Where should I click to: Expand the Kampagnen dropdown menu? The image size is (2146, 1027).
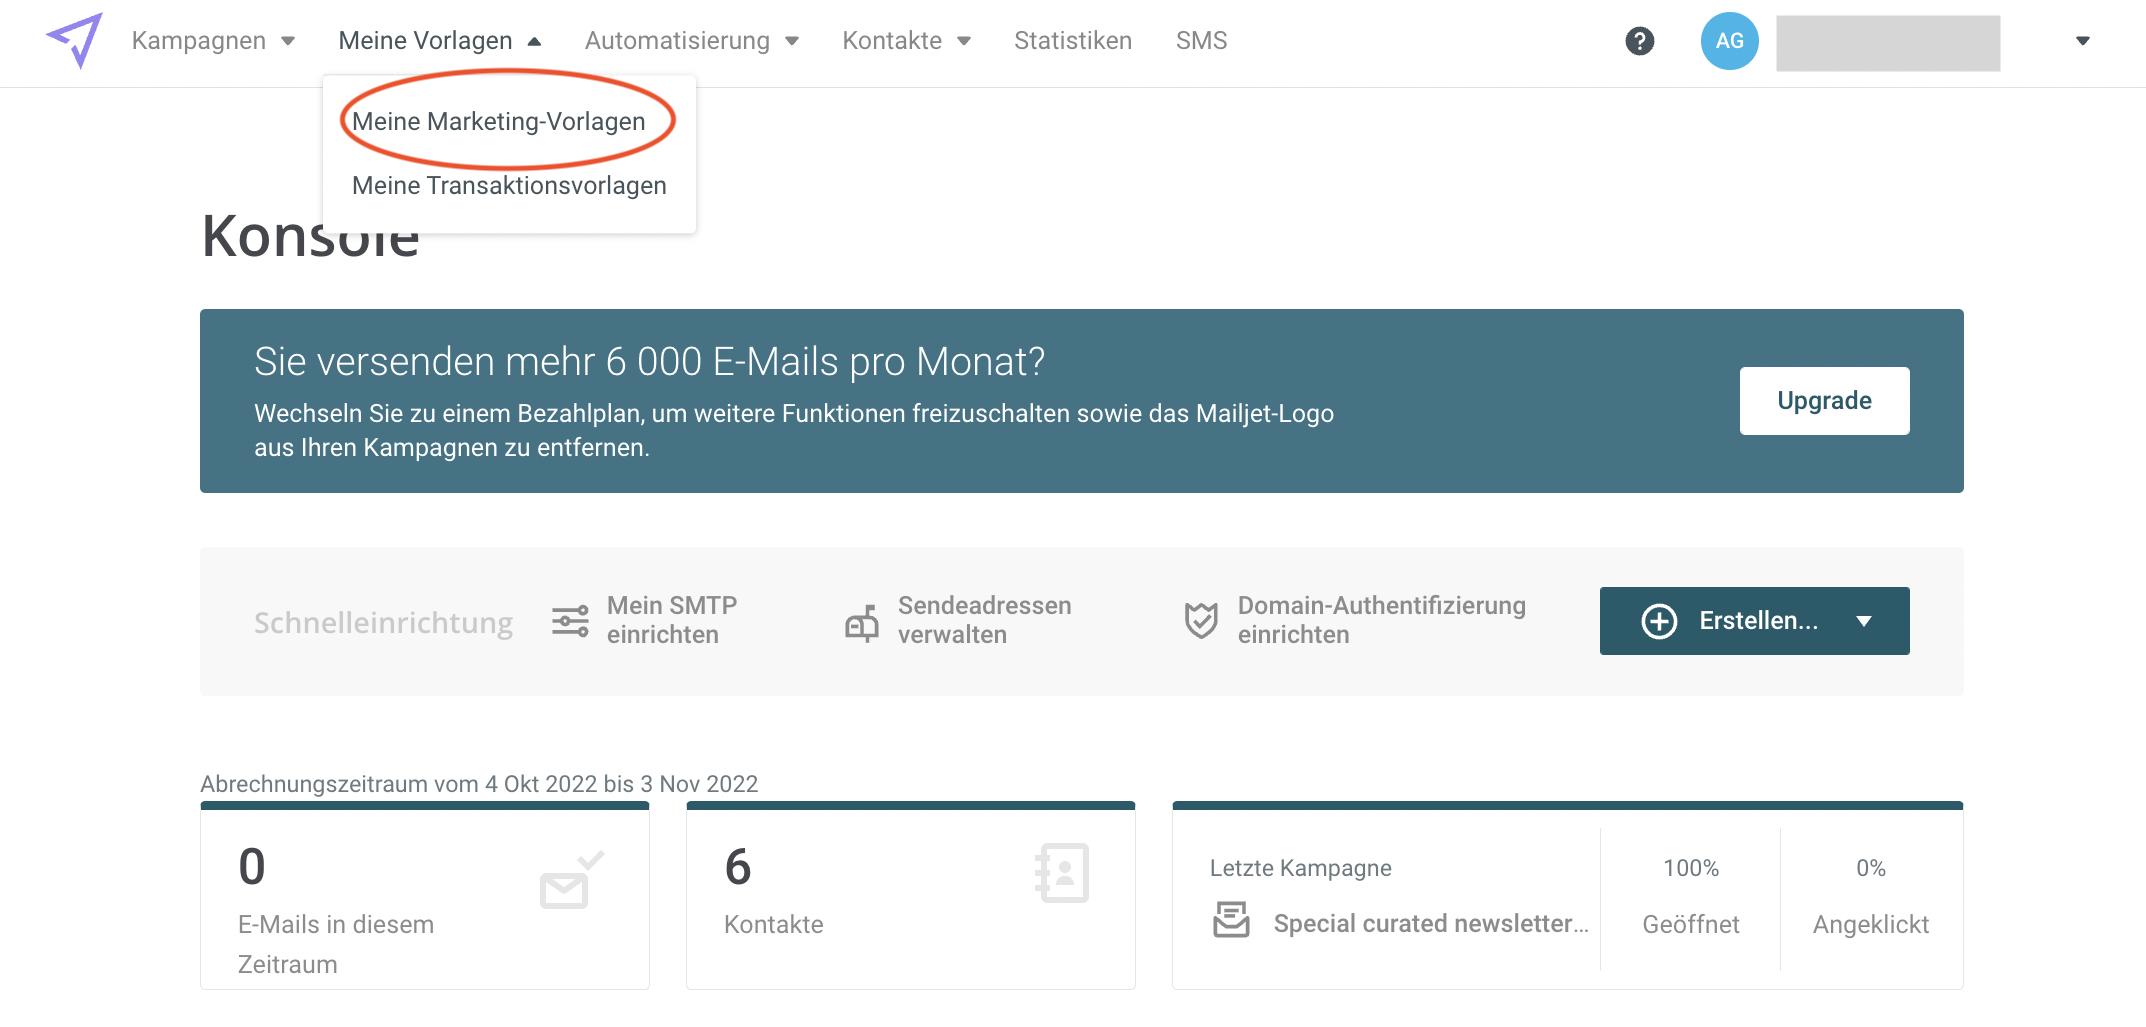point(213,41)
